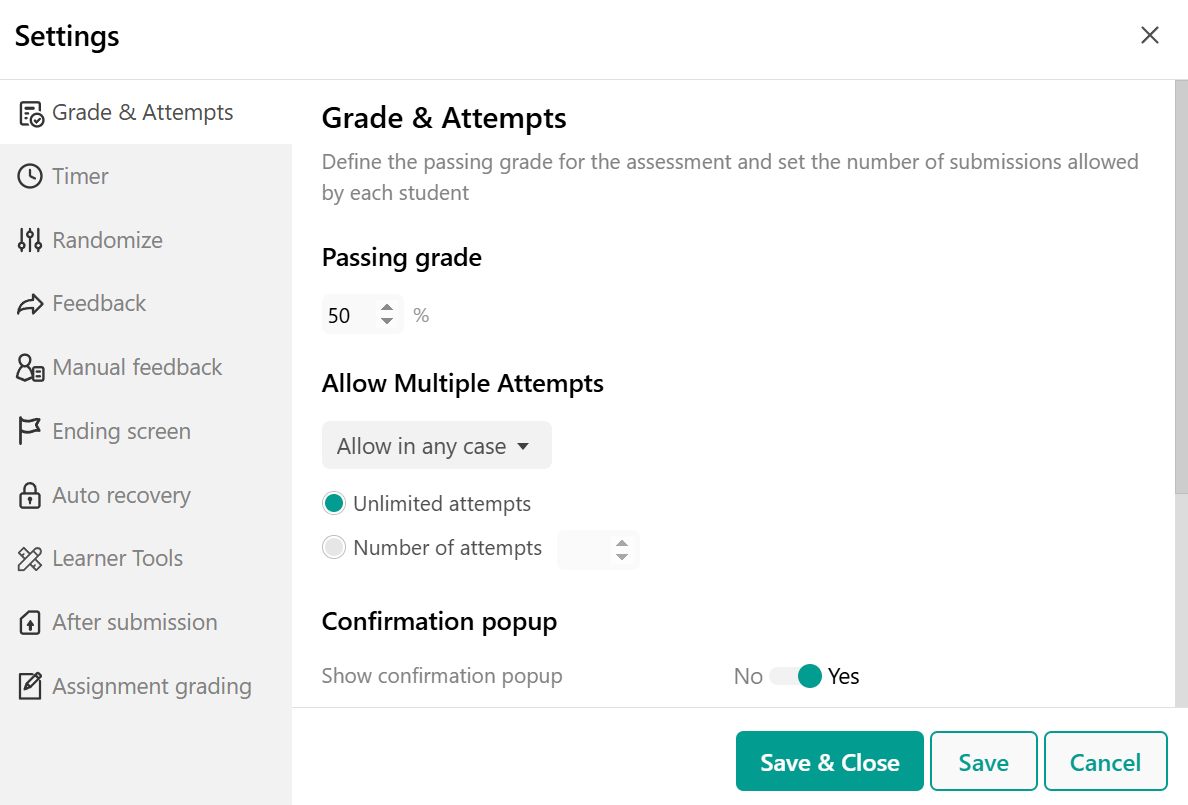Toggle the Show confirmation popup switch
The height and width of the screenshot is (805, 1188).
point(796,676)
